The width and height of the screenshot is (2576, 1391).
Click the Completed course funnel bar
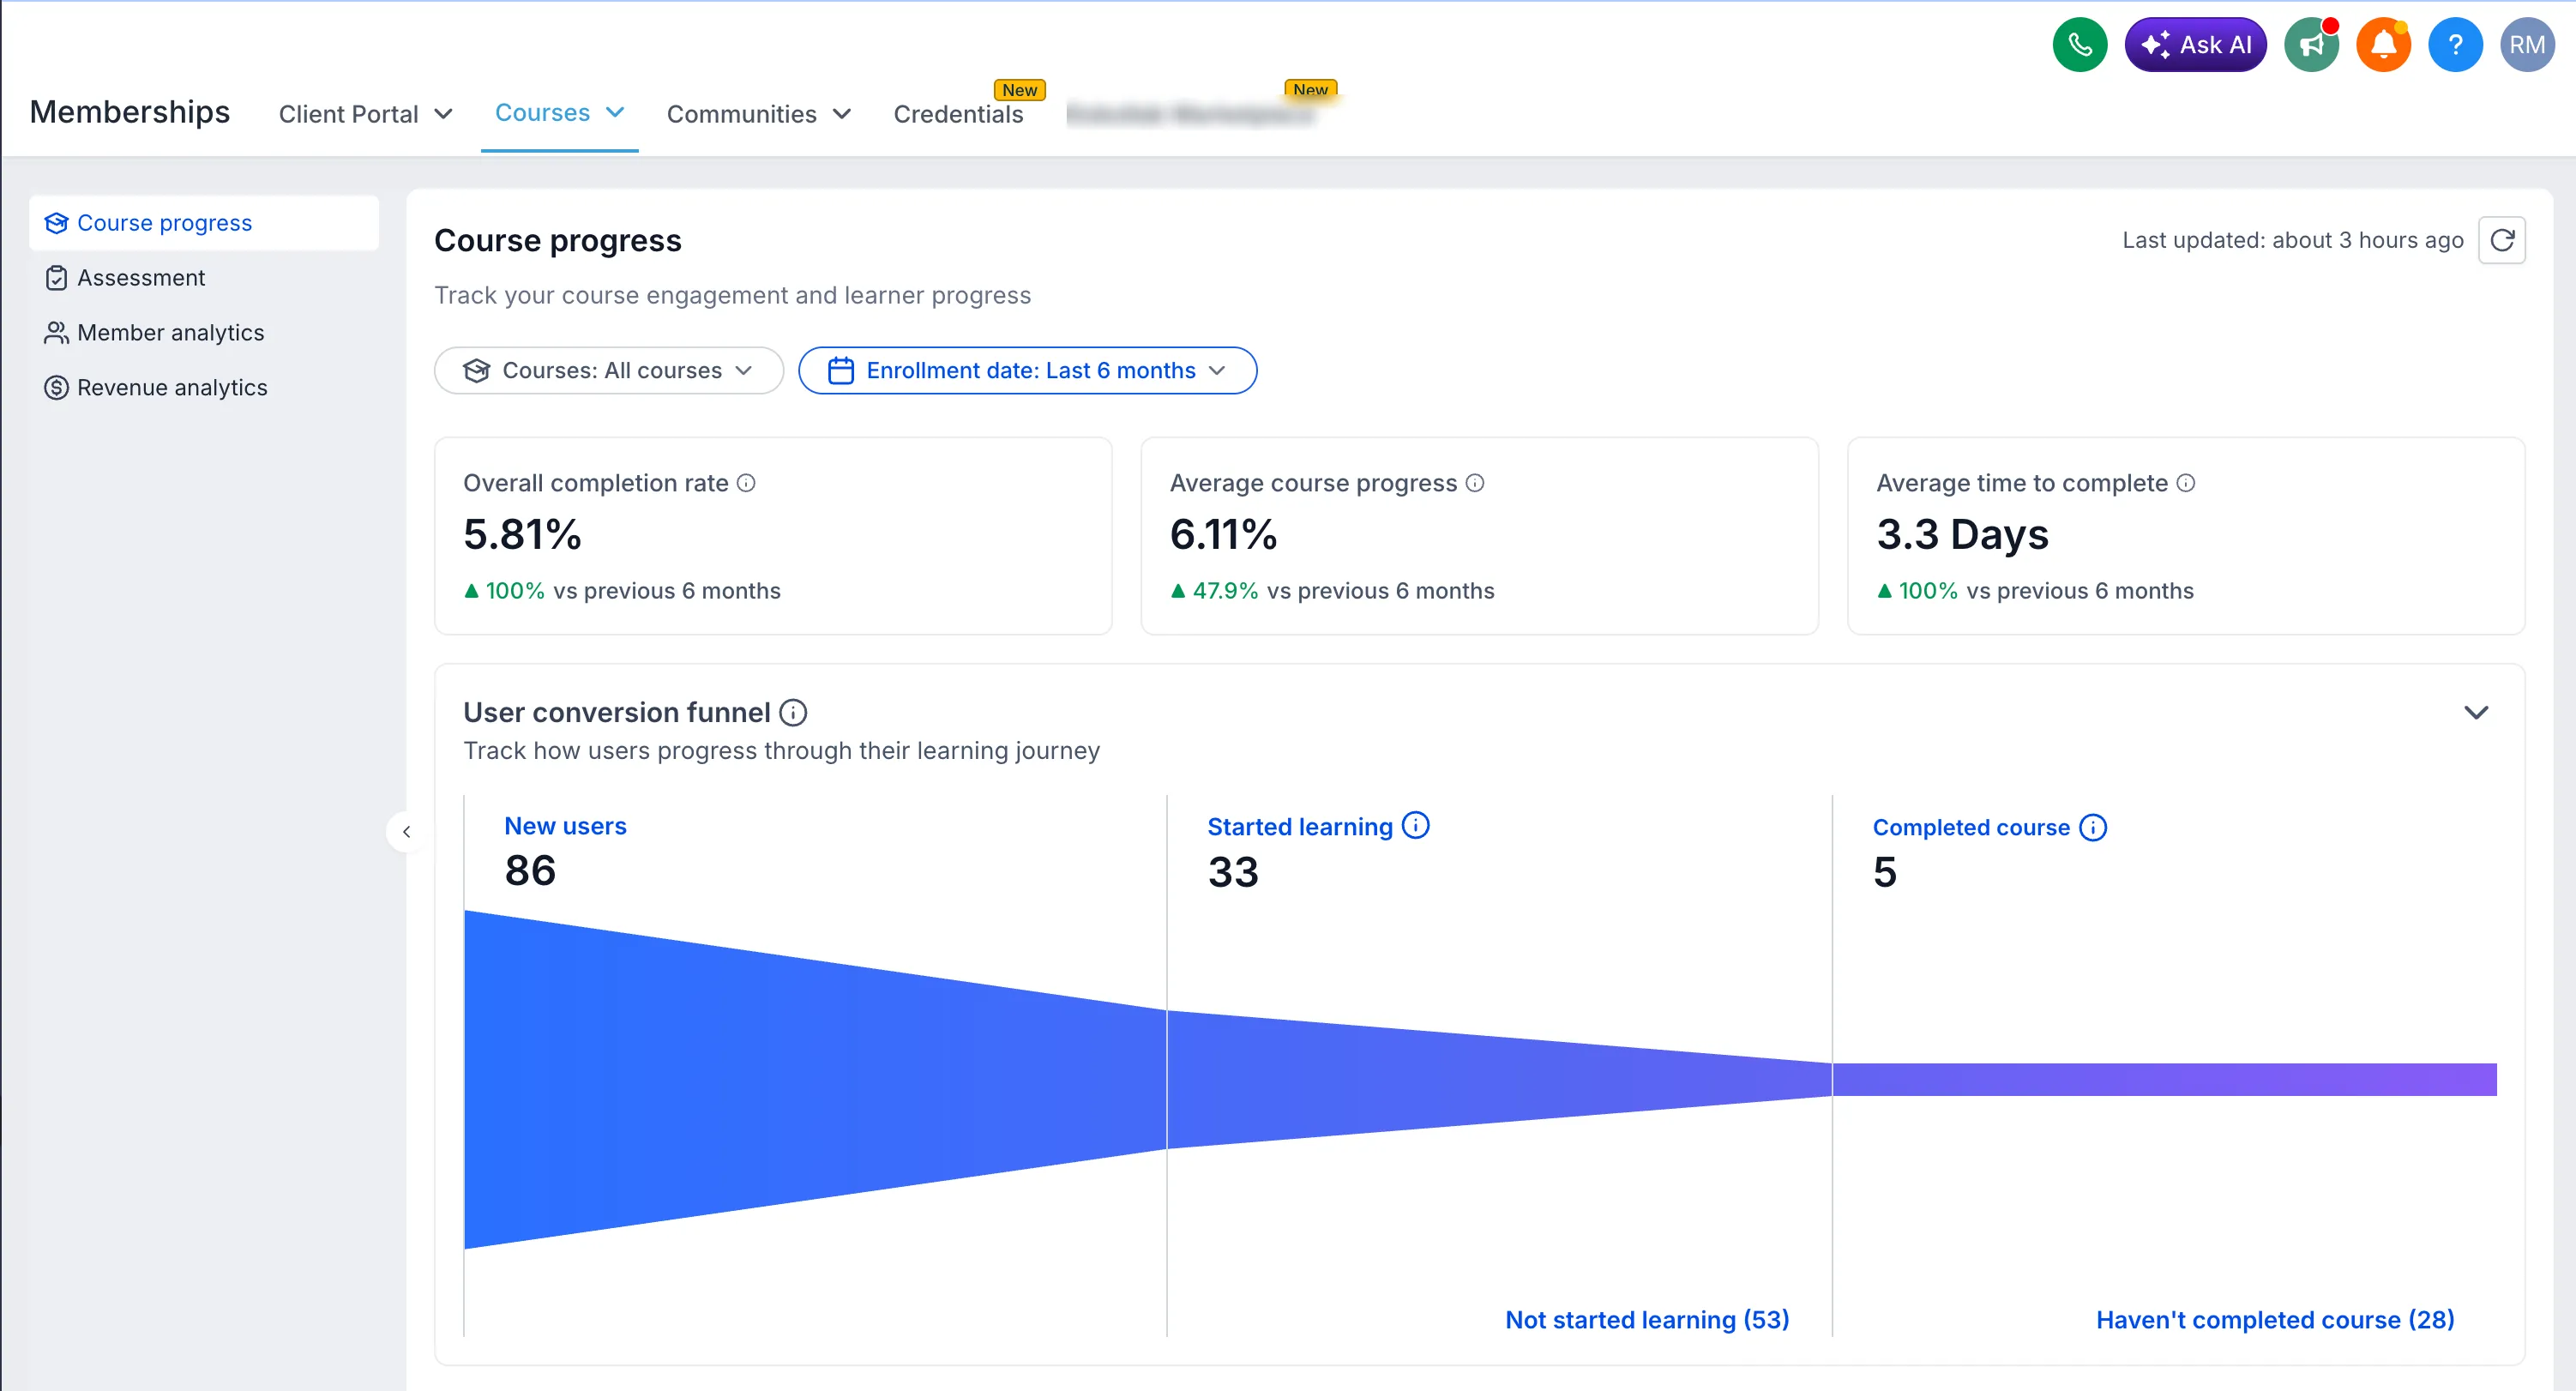pyautogui.click(x=2165, y=1080)
